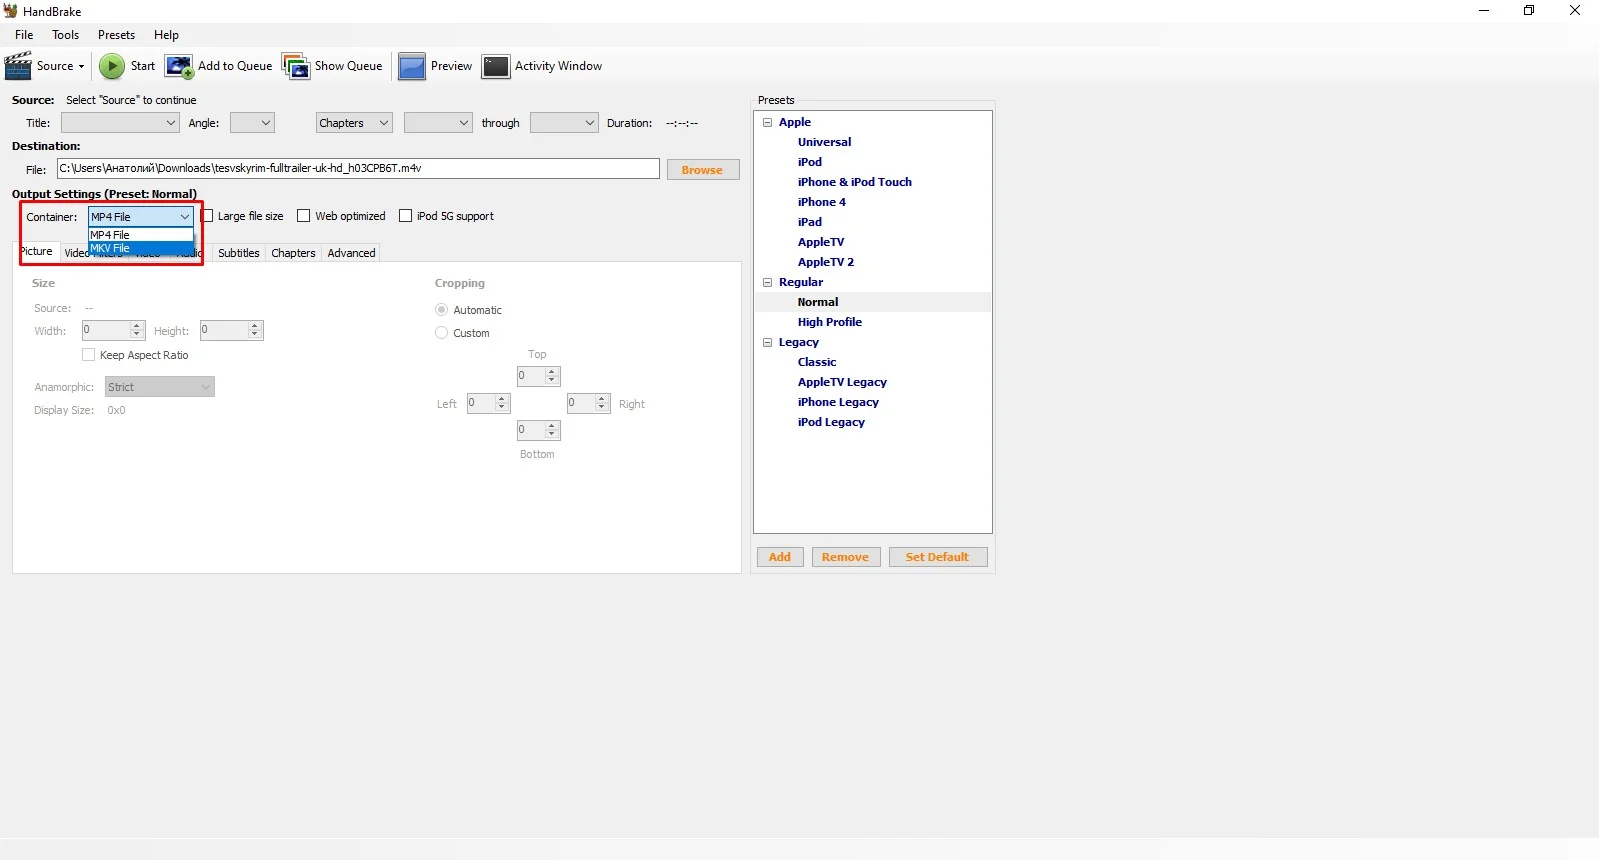Viewport: 1599px width, 860px height.
Task: Collapse the Legacy presets group
Action: [x=768, y=342]
